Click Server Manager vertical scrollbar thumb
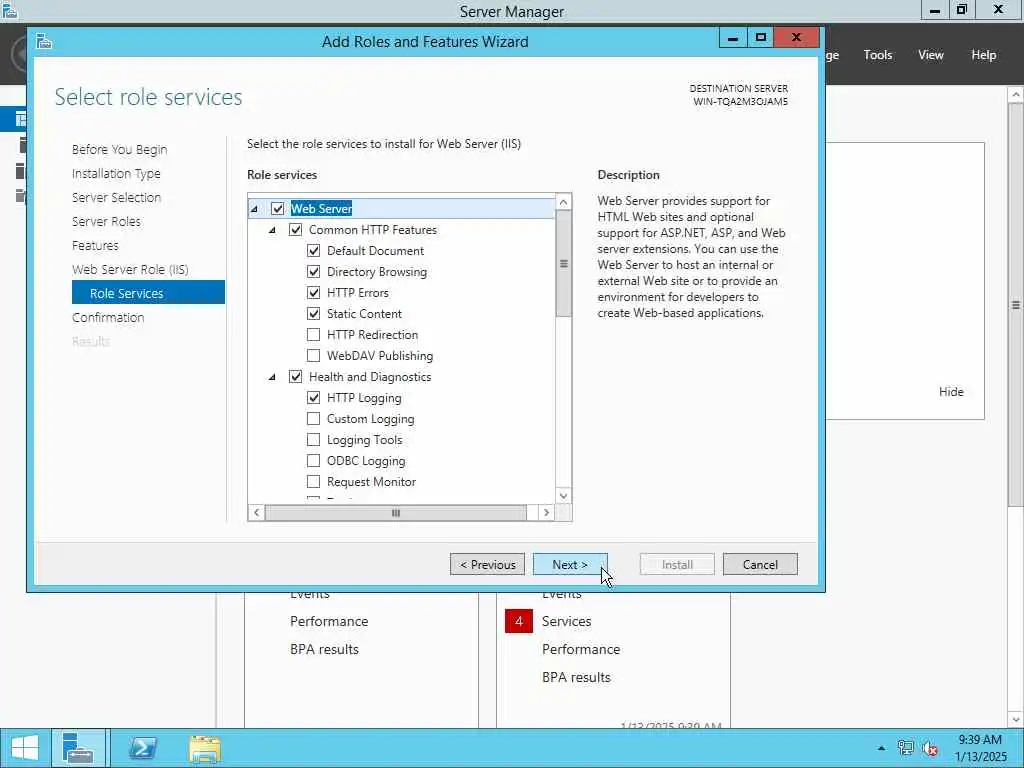Screen dimensions: 1024x768 tap(1016, 304)
